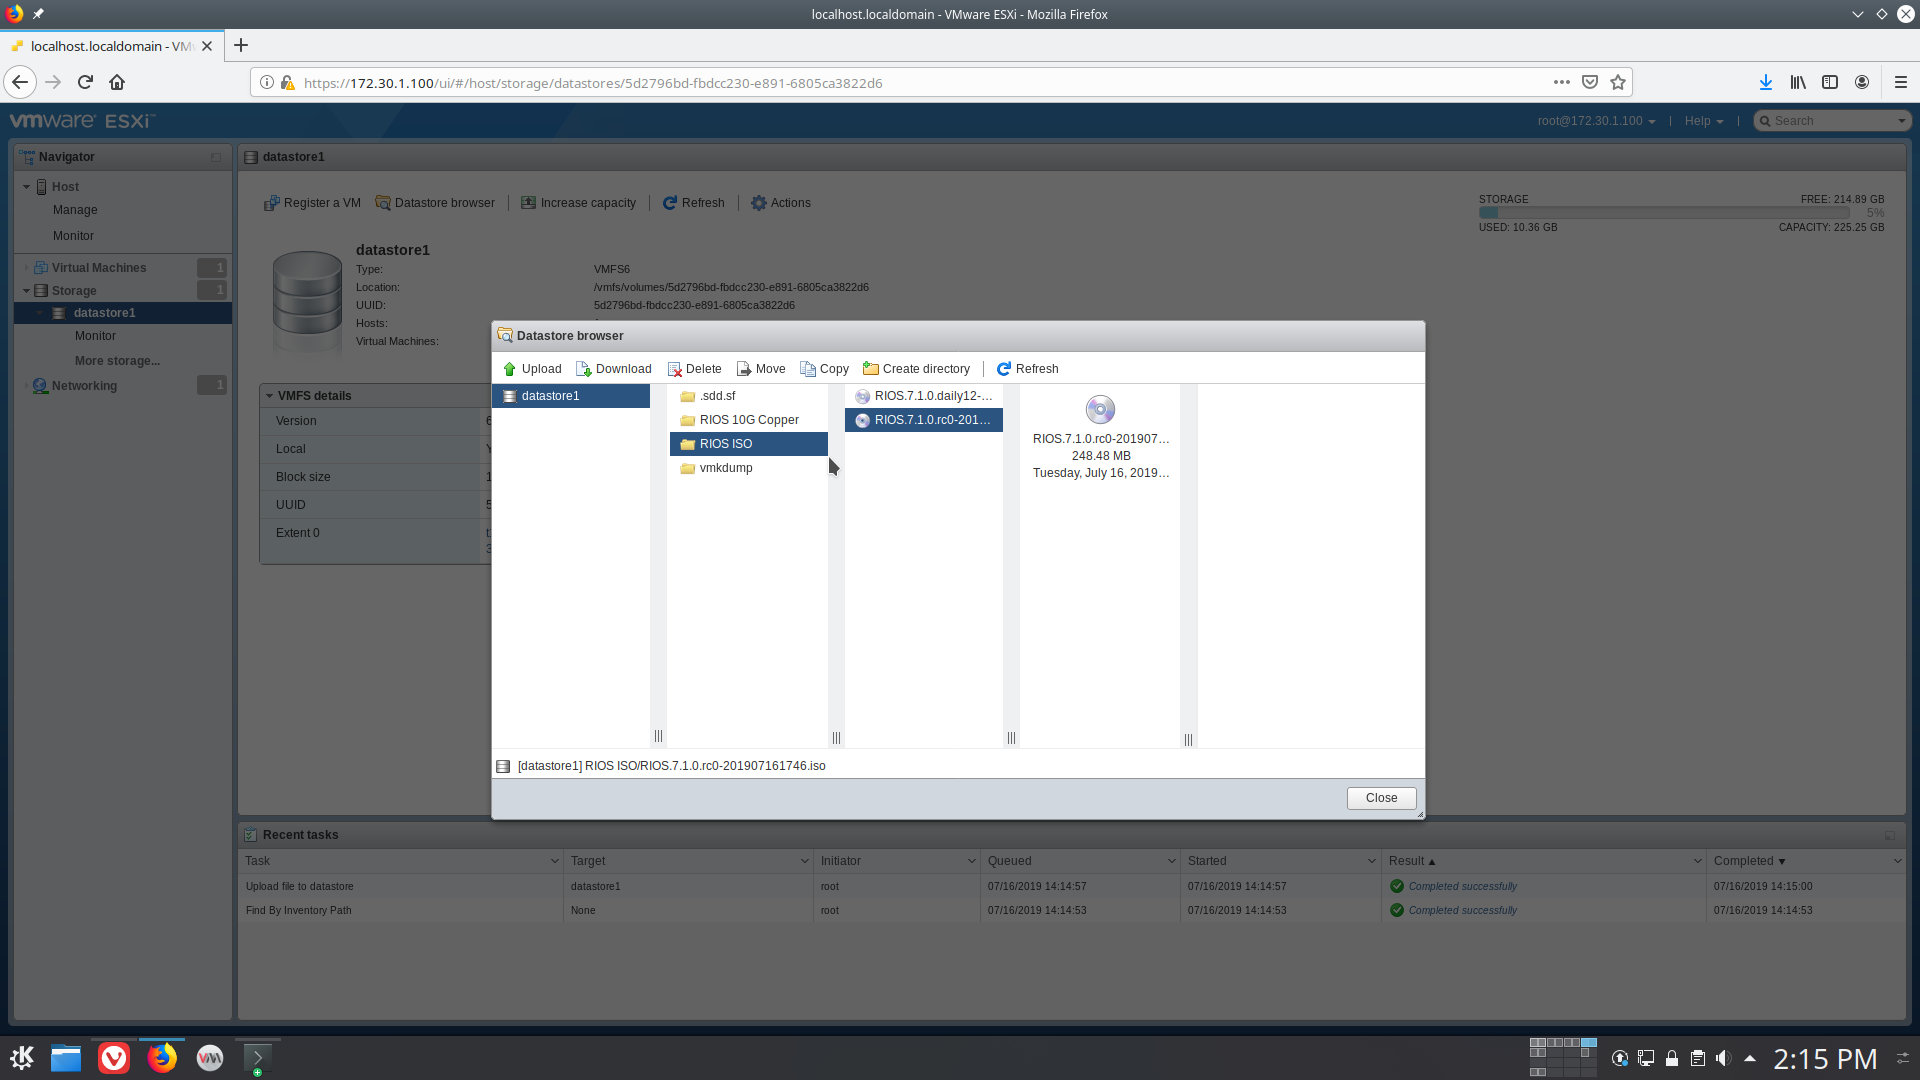1920x1080 pixels.
Task: Select More storage... in the Navigator
Action: [x=117, y=361]
